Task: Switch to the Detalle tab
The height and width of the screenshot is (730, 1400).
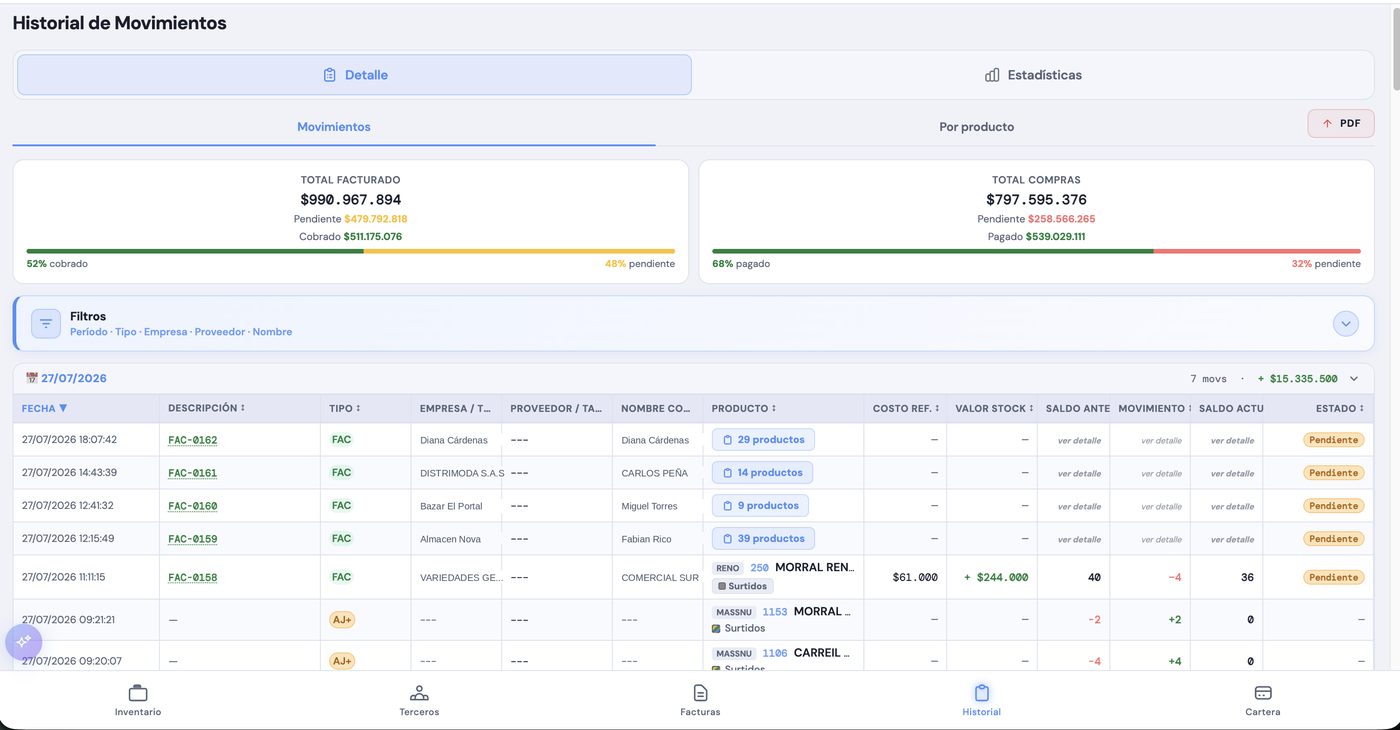Action: point(354,75)
